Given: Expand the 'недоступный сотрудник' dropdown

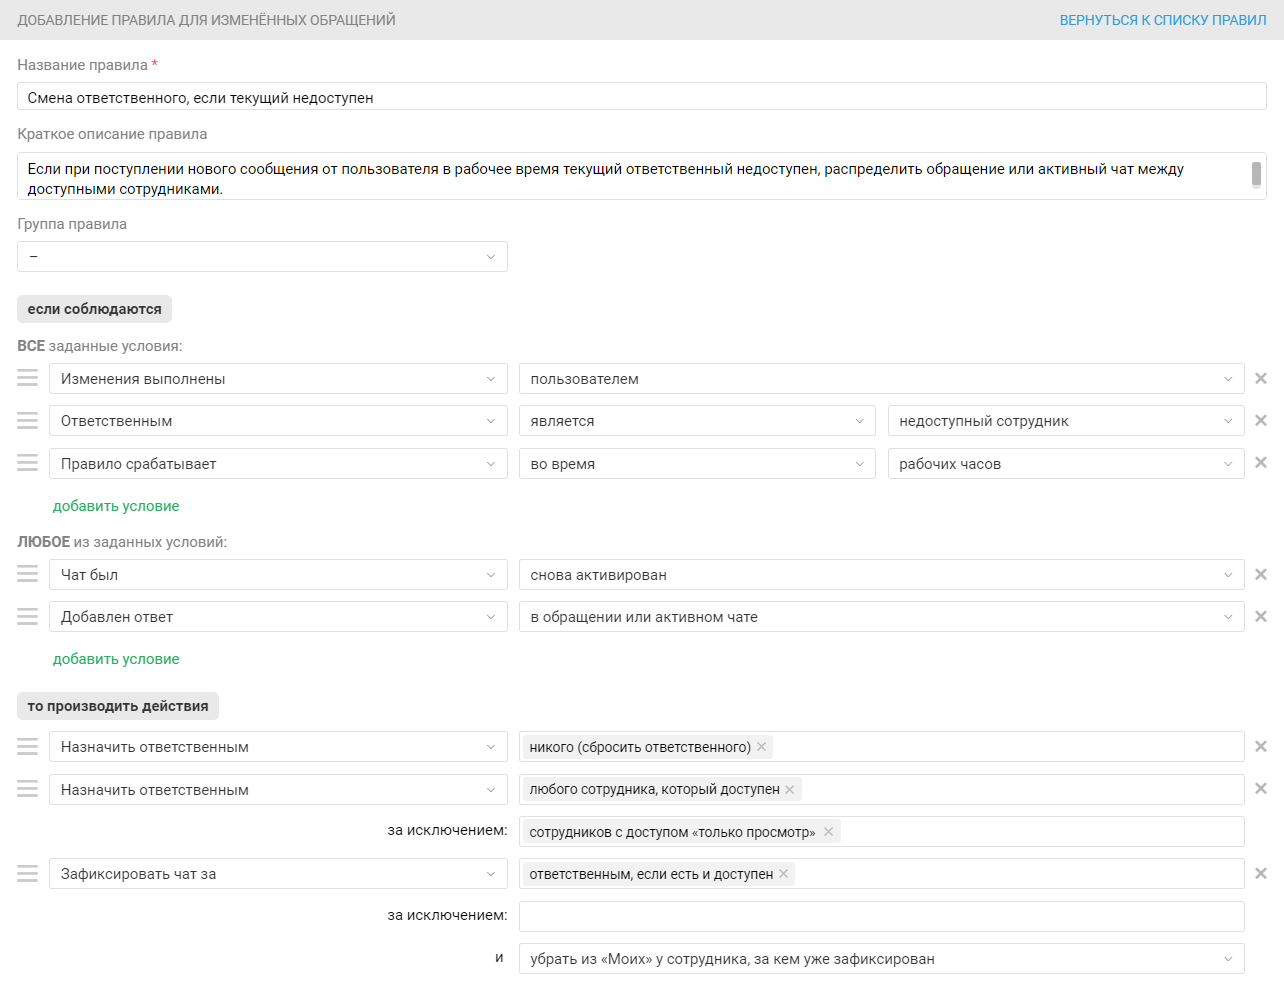Looking at the screenshot, I should 1065,421.
